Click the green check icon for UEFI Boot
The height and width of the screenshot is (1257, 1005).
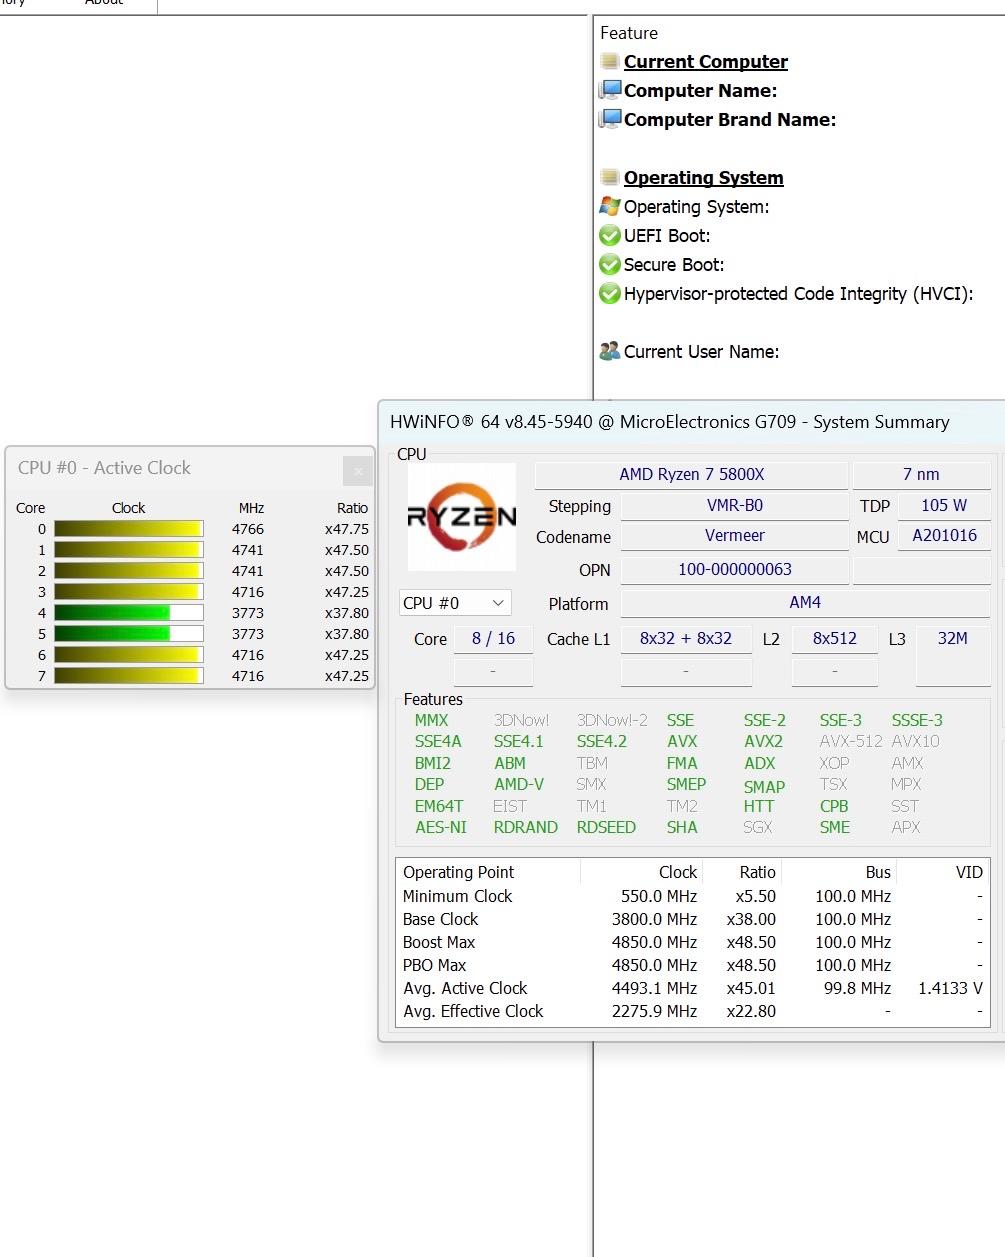coord(610,236)
